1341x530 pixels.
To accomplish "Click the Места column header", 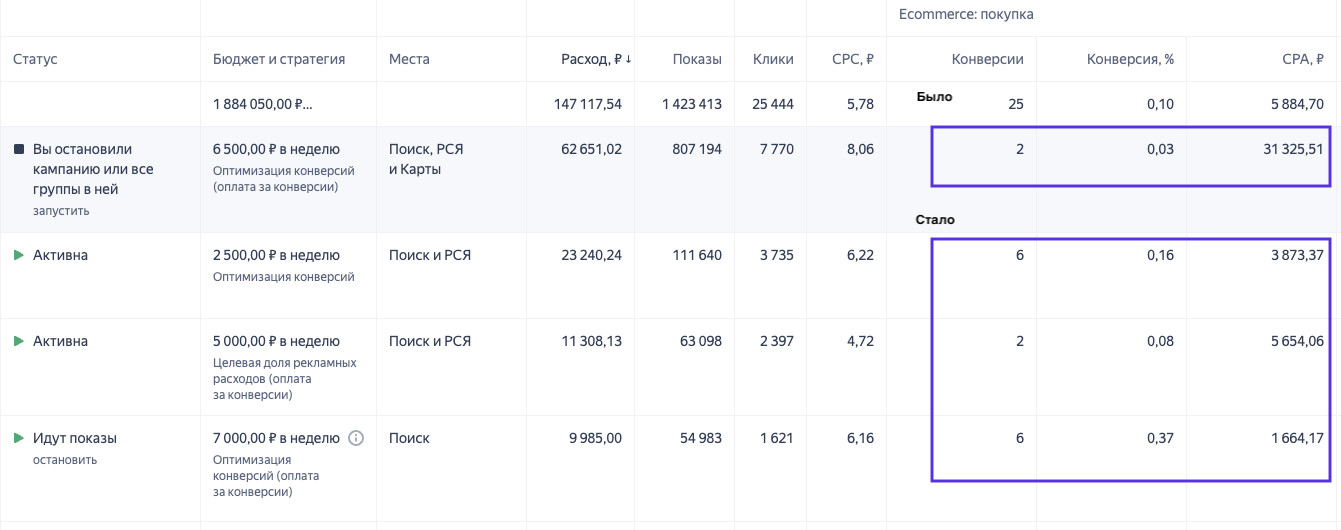I will click(409, 59).
